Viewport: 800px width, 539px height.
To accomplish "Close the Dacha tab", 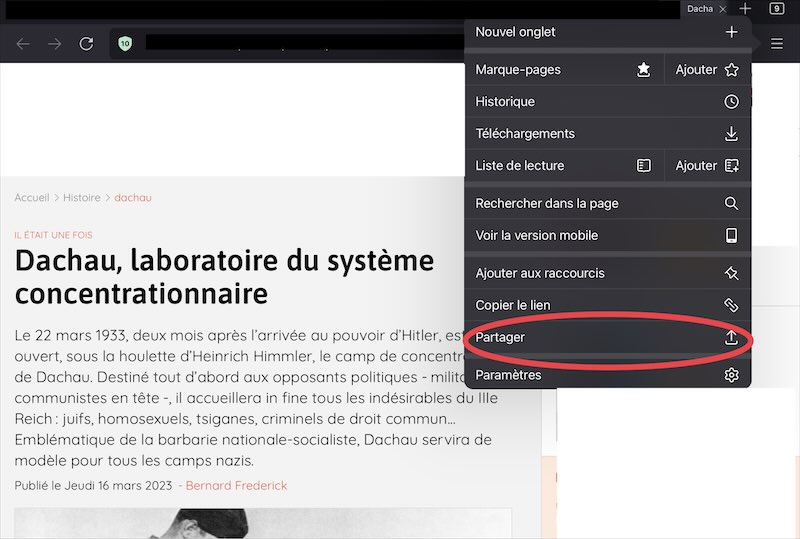I will (723, 9).
